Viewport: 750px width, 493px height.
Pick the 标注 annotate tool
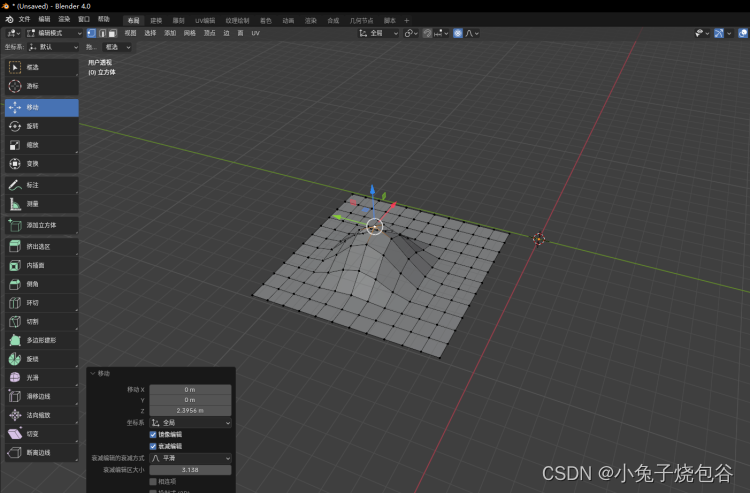tap(42, 185)
